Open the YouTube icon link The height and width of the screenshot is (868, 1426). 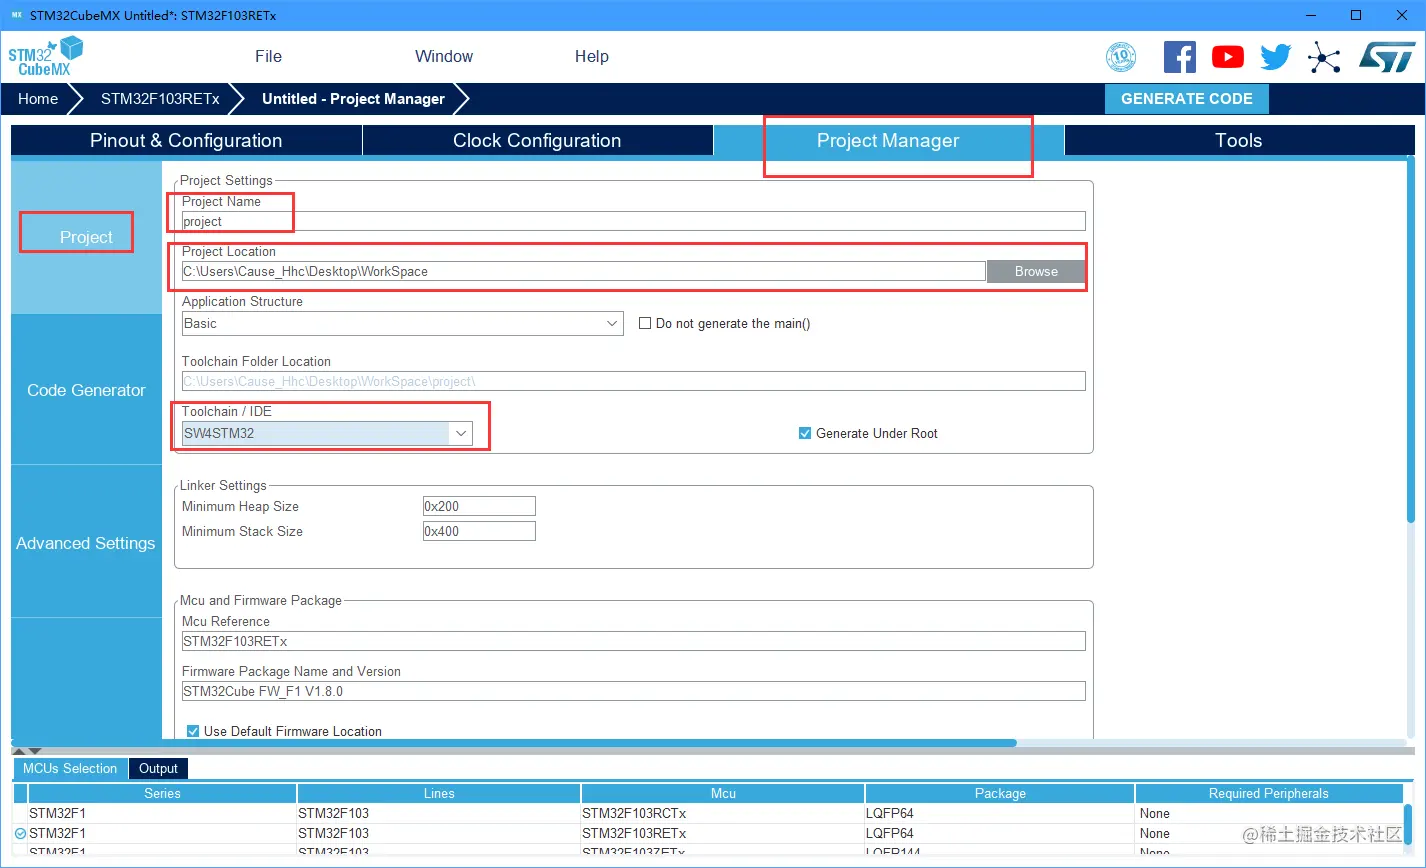[x=1228, y=57]
